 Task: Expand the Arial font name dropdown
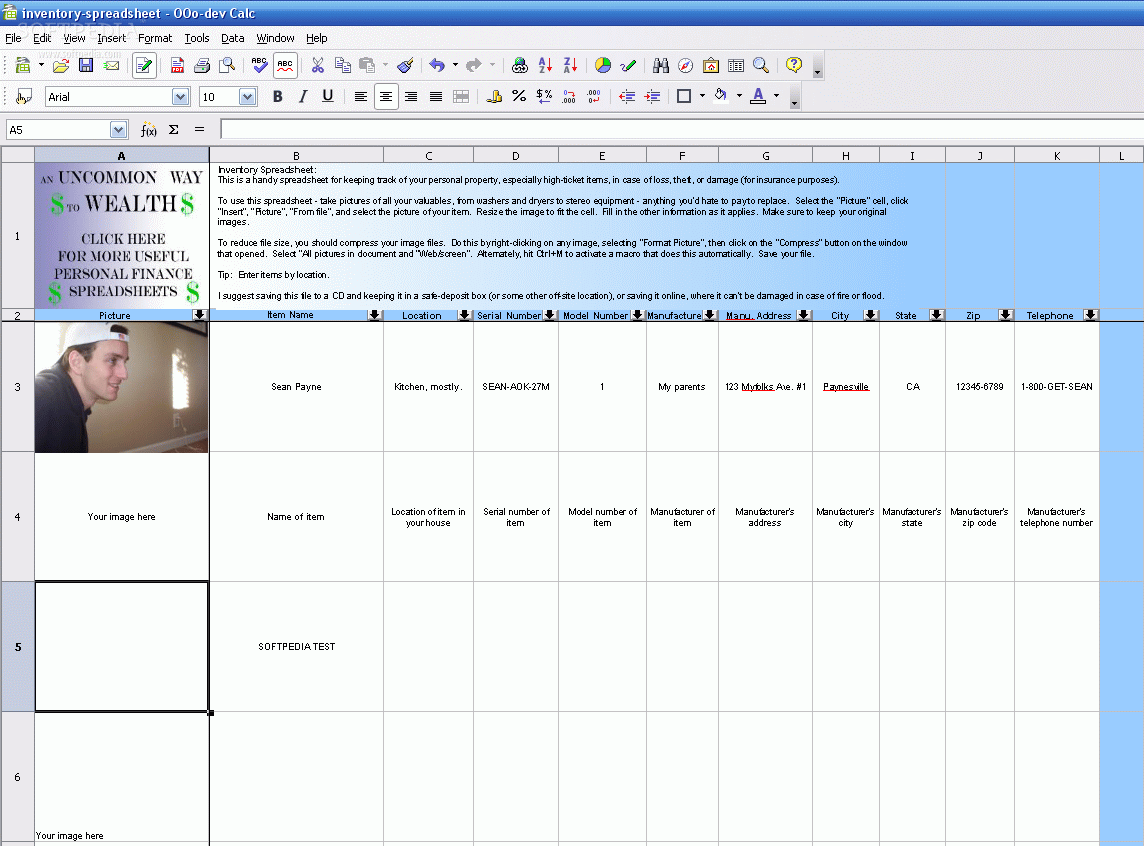[180, 96]
